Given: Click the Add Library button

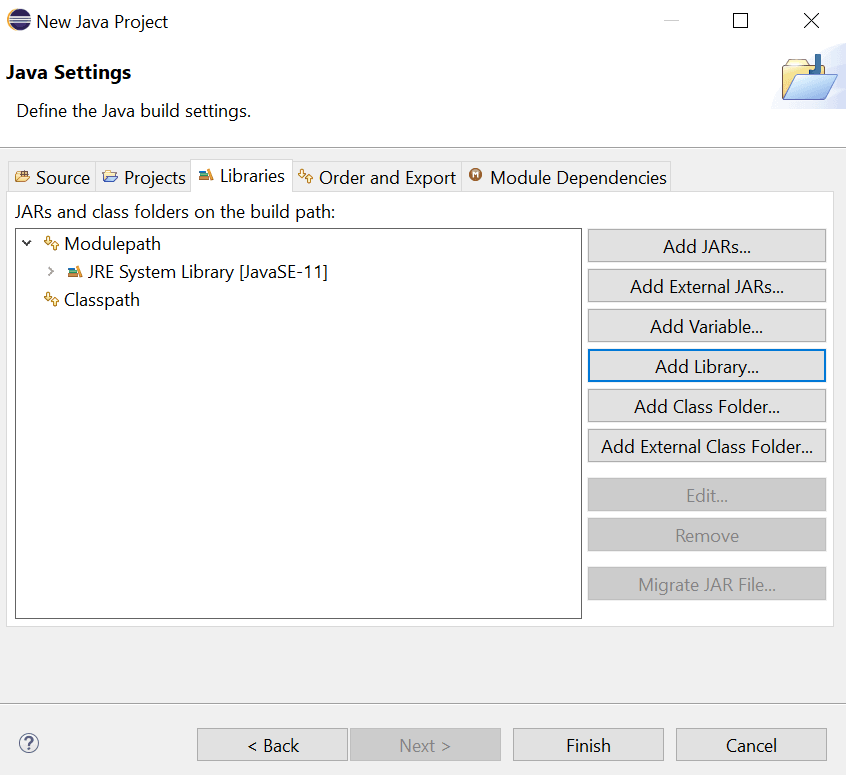Looking at the screenshot, I should (x=706, y=366).
